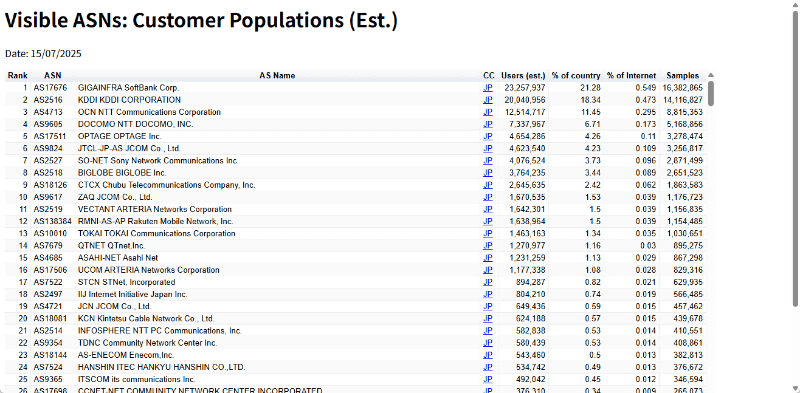Screen dimensions: 800x393
Task: Click samples value 14,116,827
Action: click(683, 100)
